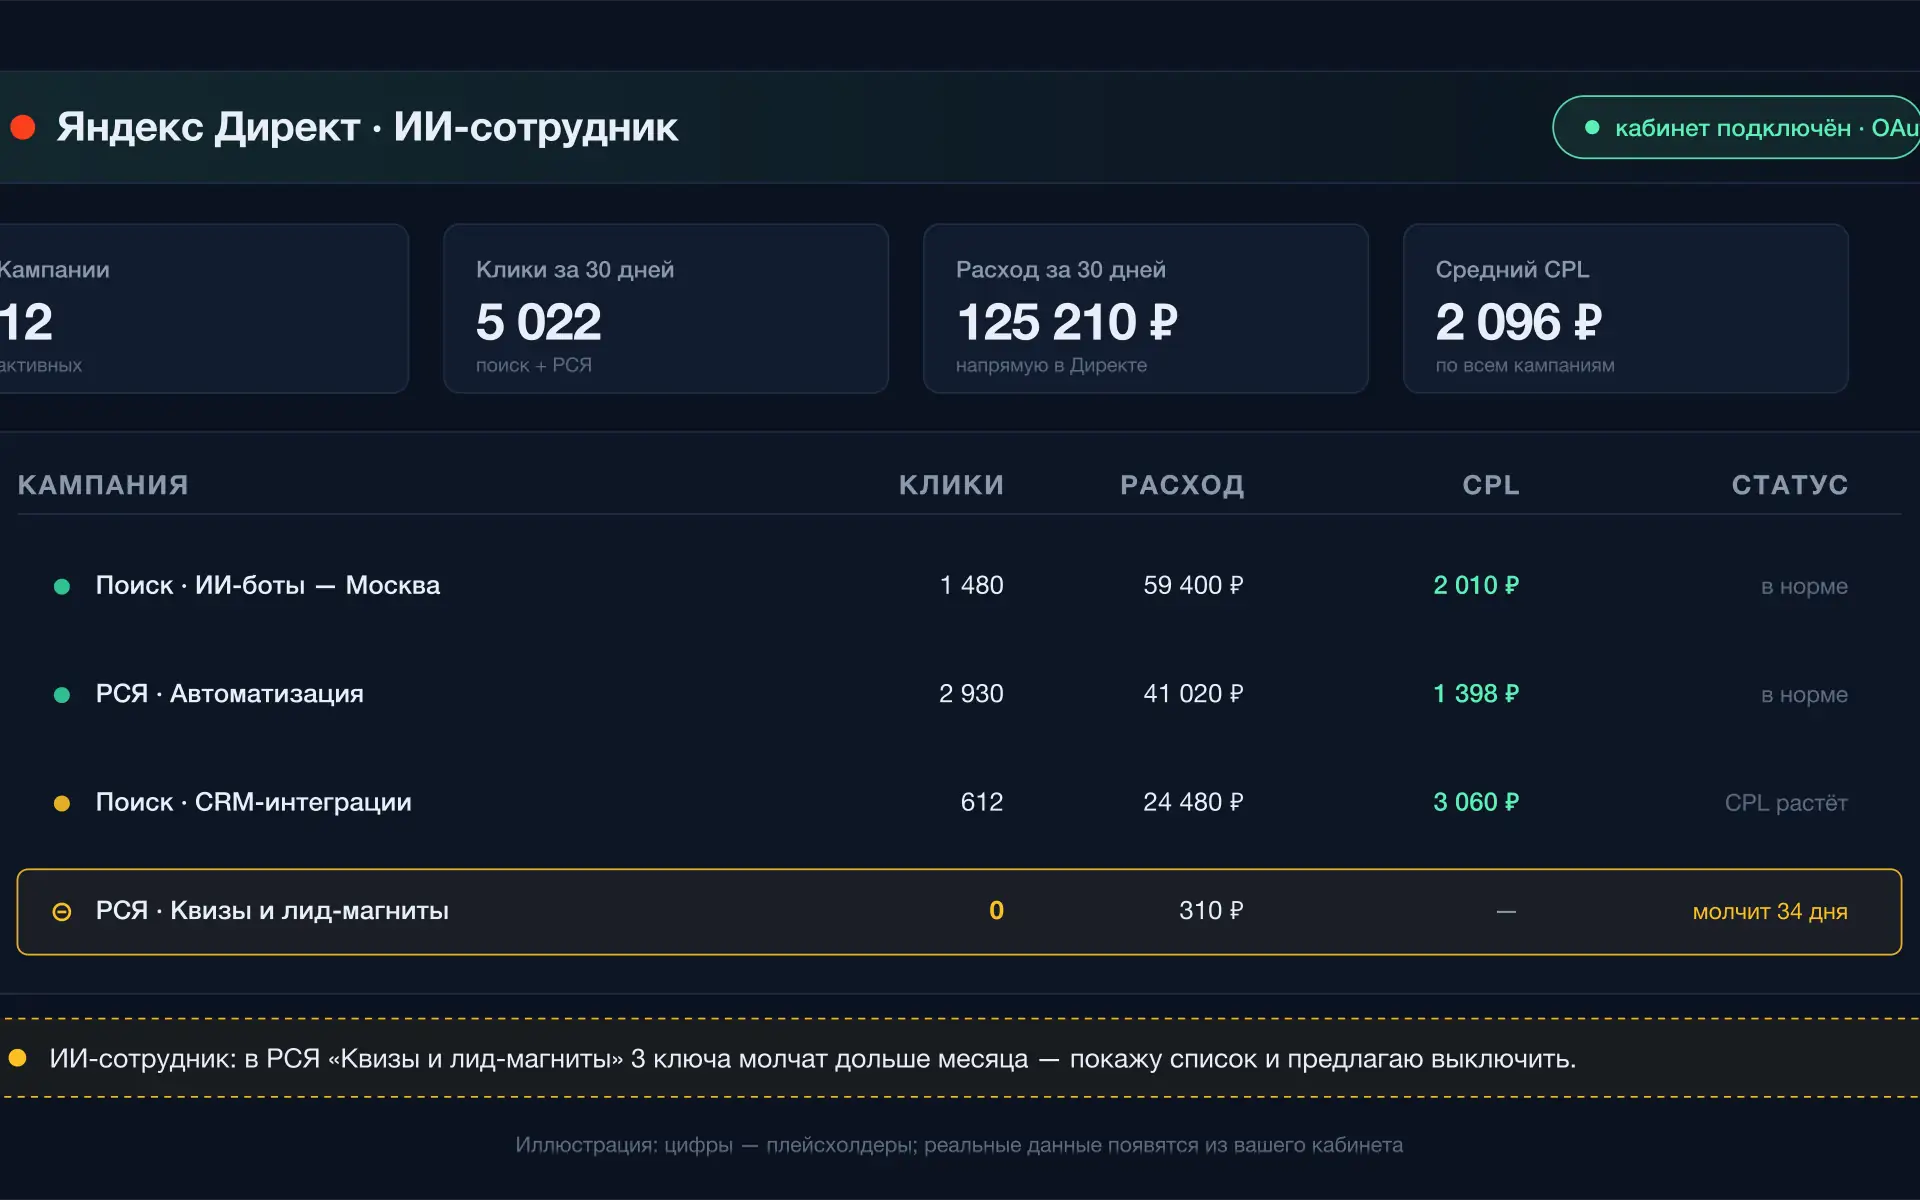The image size is (1920, 1200).
Task: Click the red dot beside Яндекс Директ title
Action: point(23,127)
